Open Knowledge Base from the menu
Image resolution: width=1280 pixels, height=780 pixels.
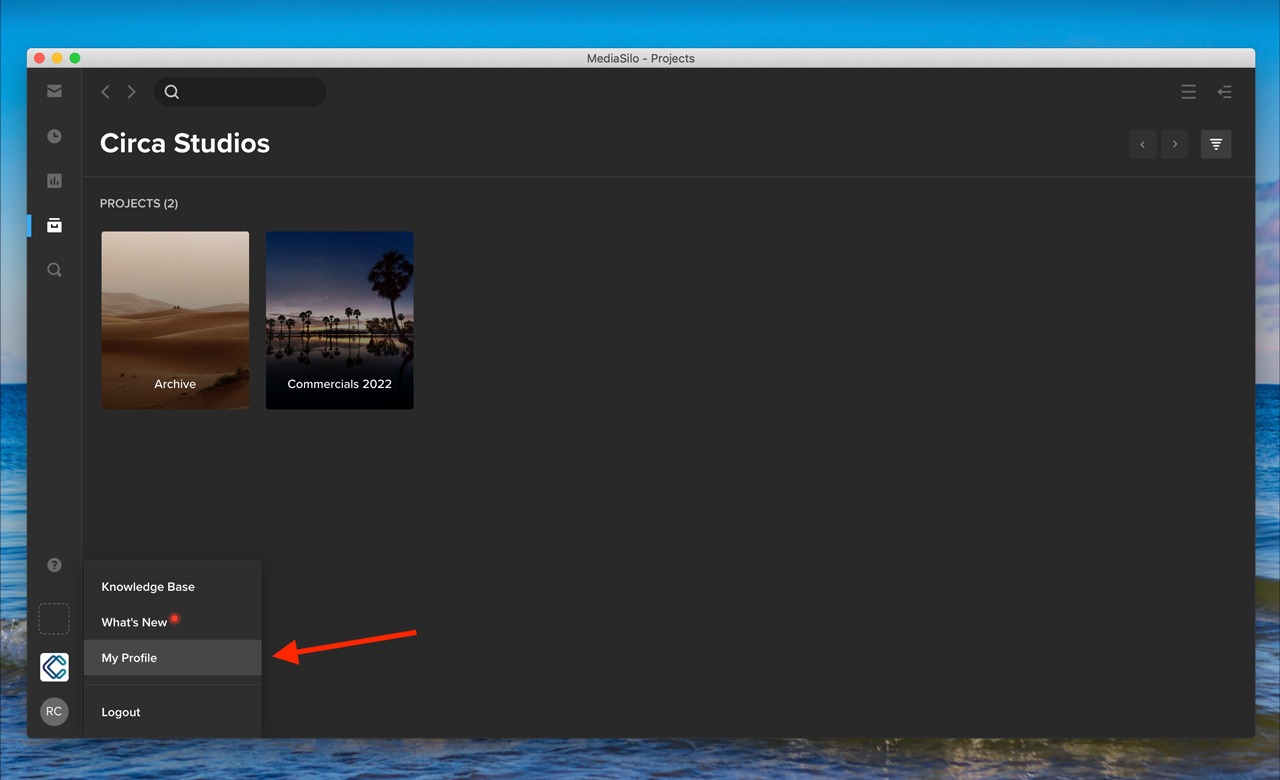(173, 587)
